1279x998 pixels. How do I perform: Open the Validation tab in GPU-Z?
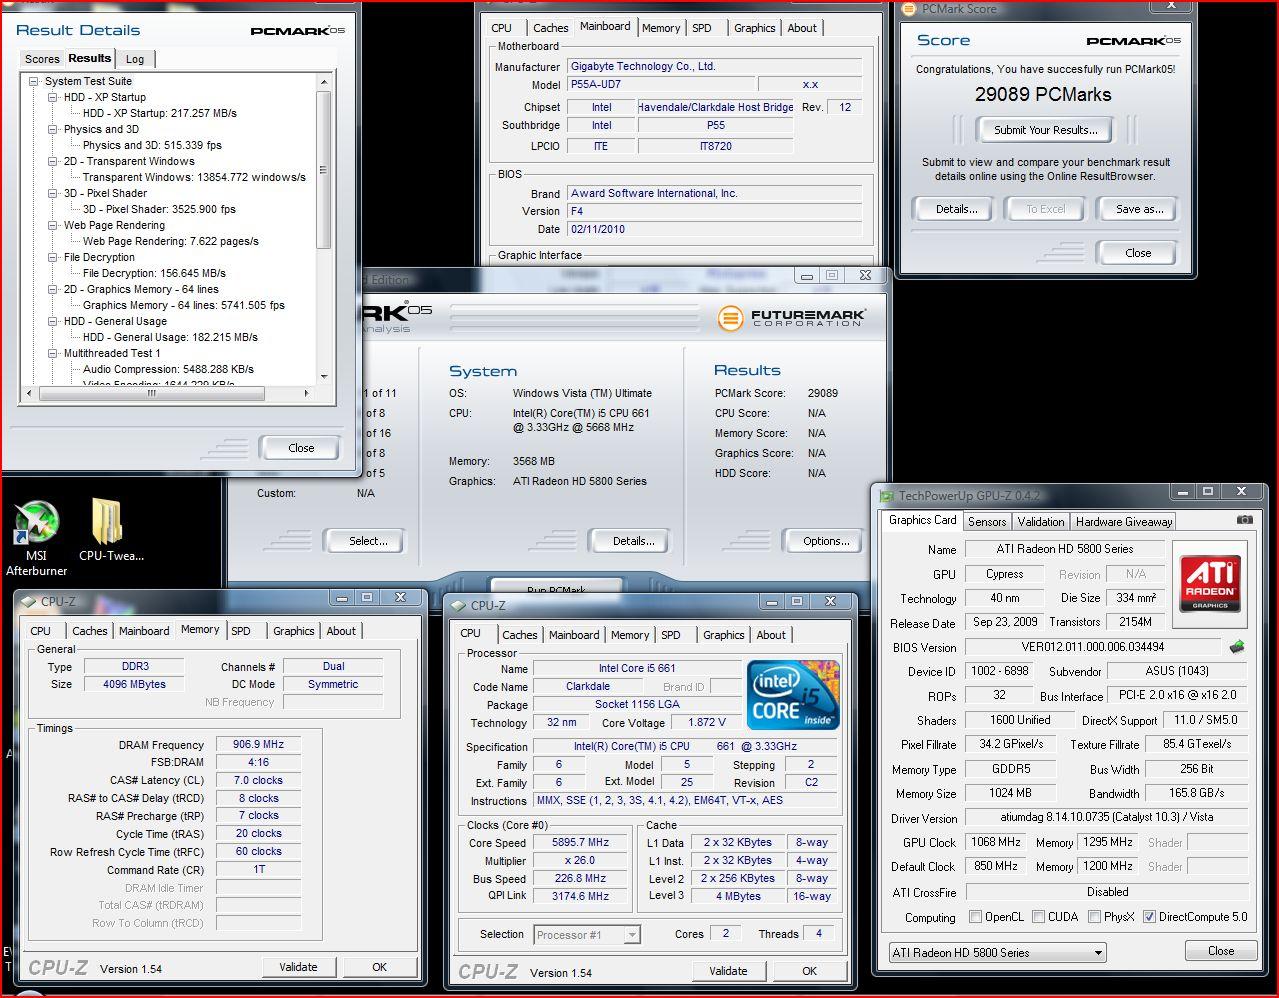tap(1041, 522)
